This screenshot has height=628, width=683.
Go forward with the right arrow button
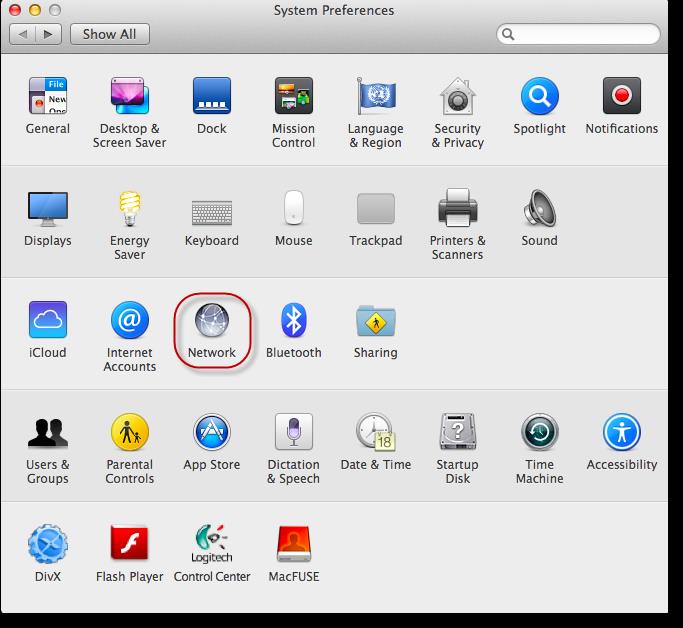[x=48, y=34]
